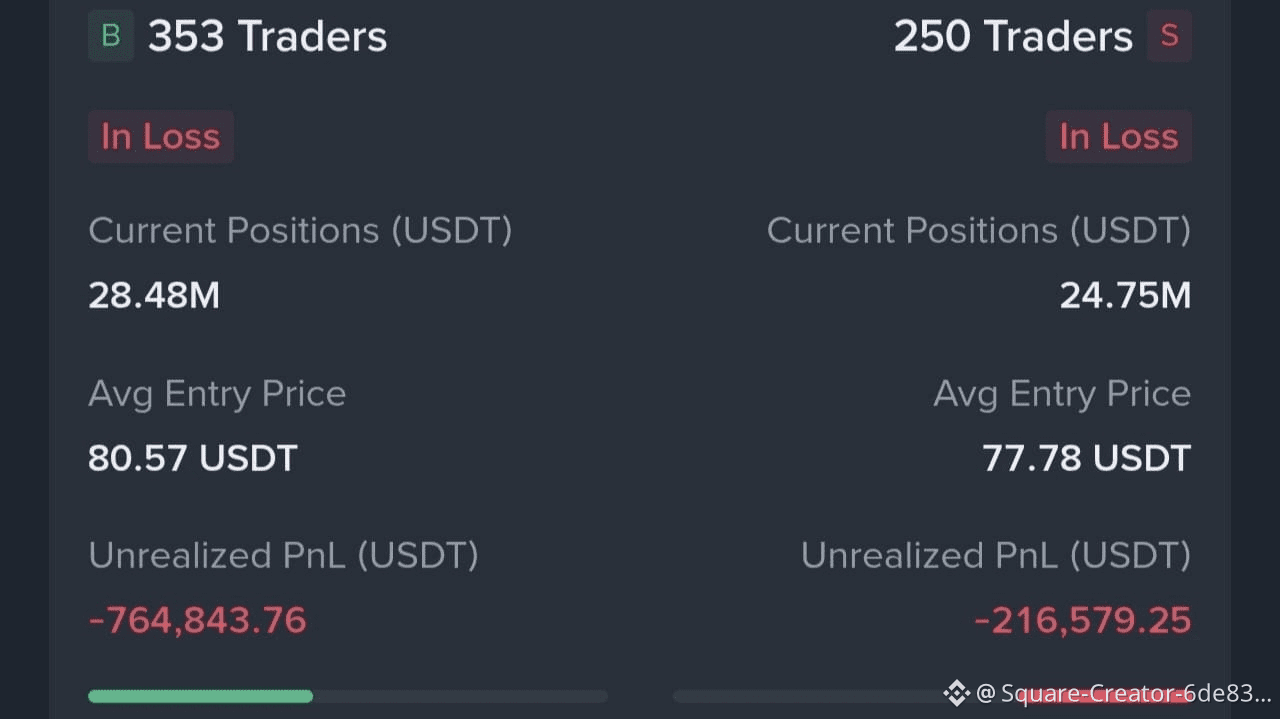Click the Binance logo in watermark
Viewport: 1280px width, 719px height.
point(956,693)
